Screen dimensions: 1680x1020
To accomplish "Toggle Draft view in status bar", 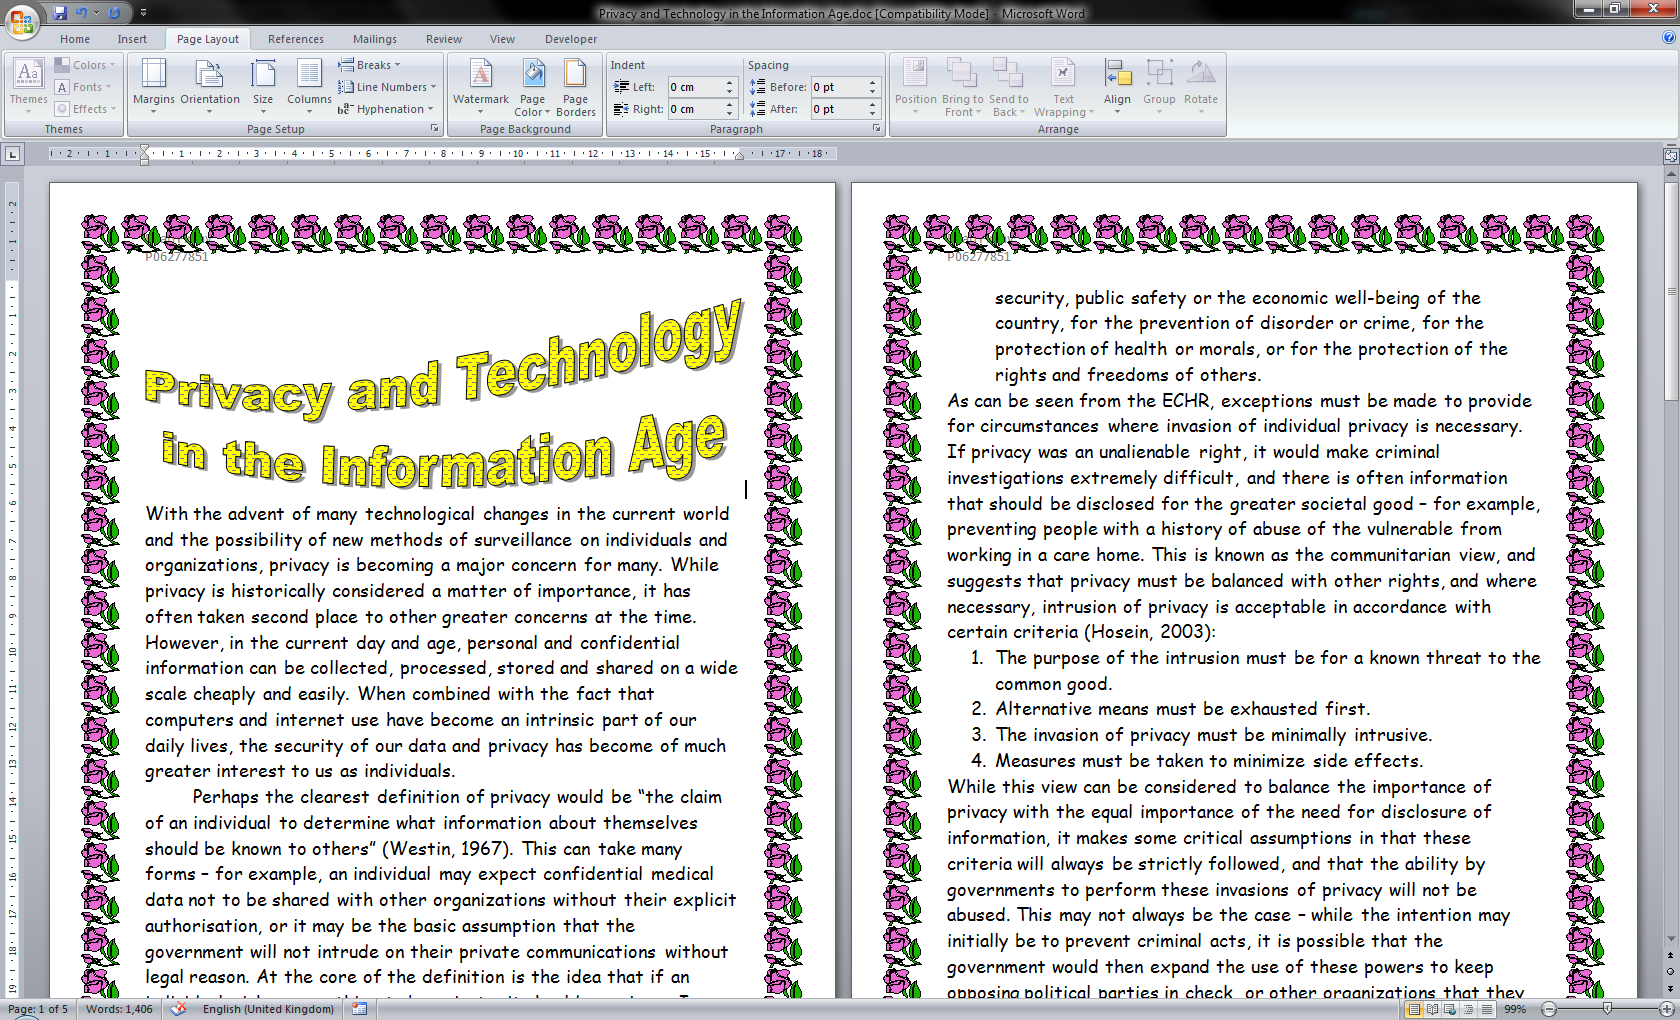I will point(1487,1009).
